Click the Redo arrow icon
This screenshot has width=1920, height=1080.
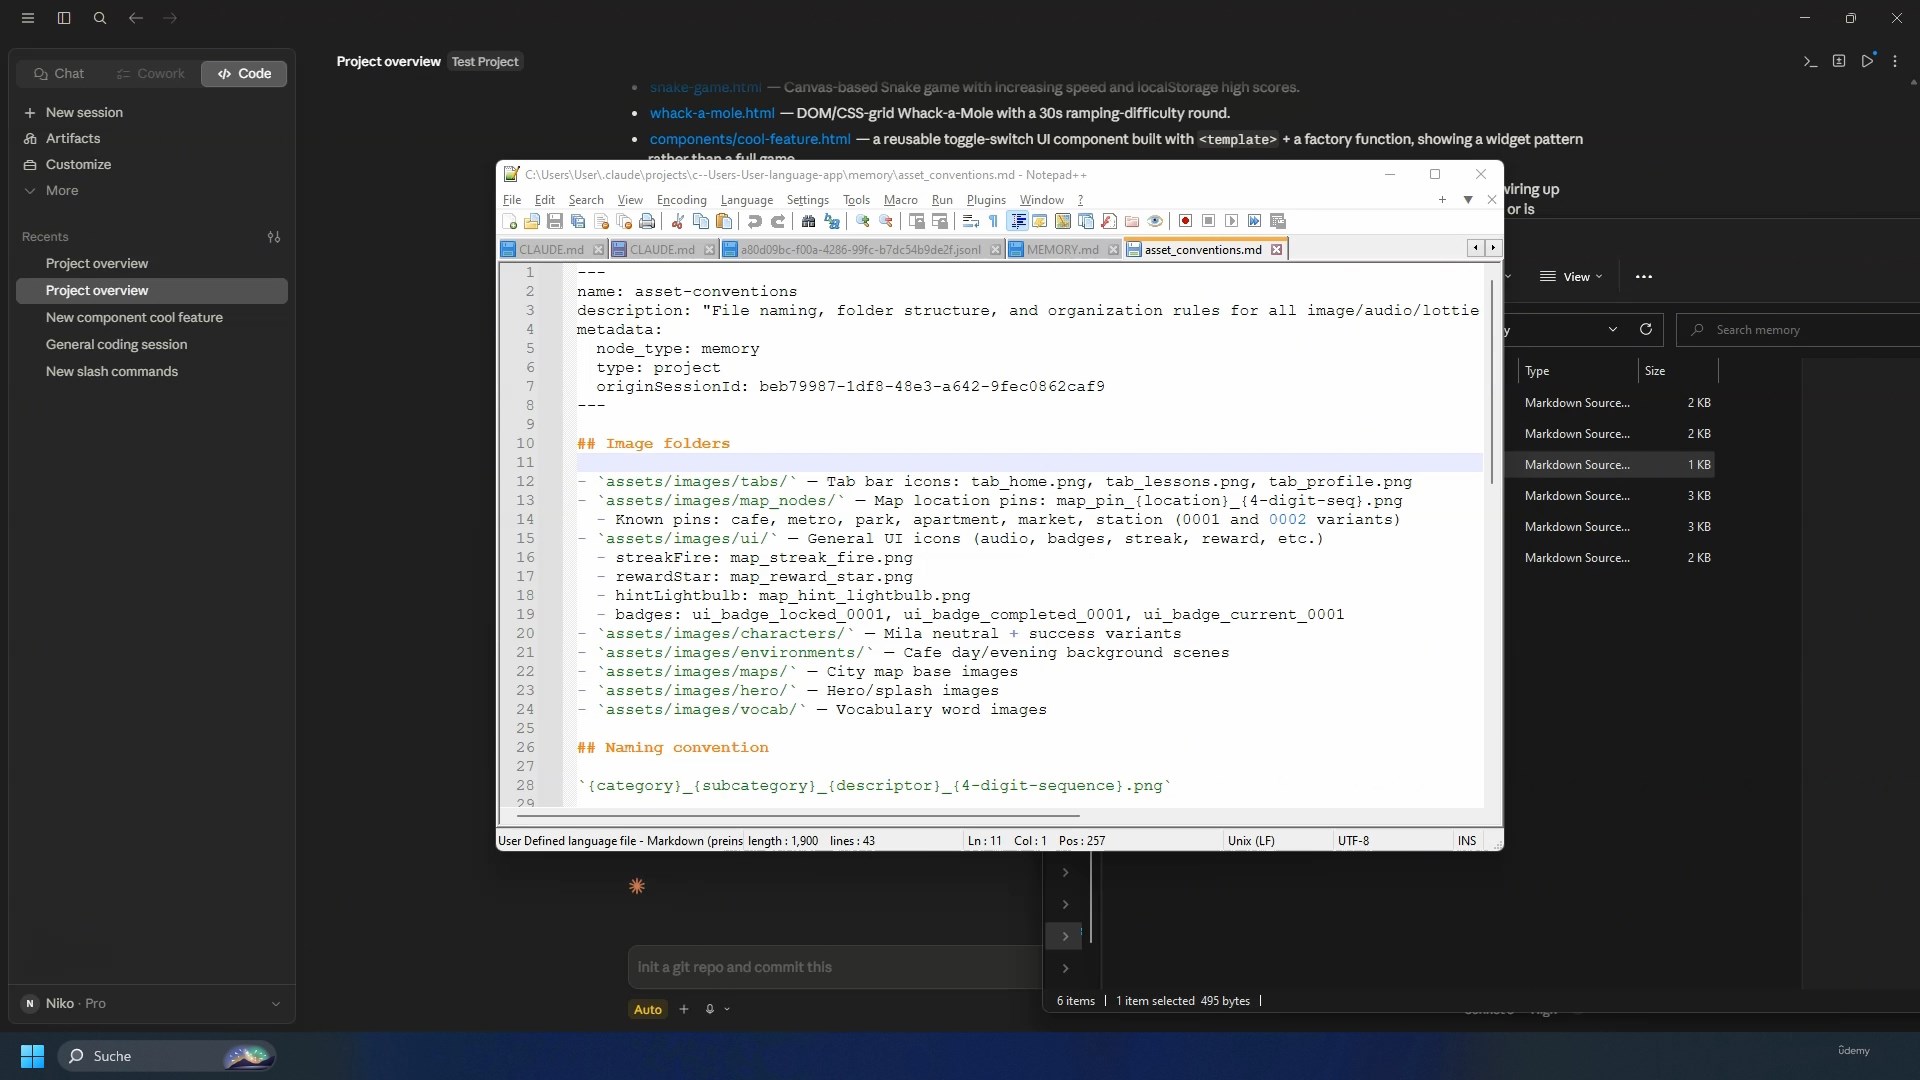[778, 221]
